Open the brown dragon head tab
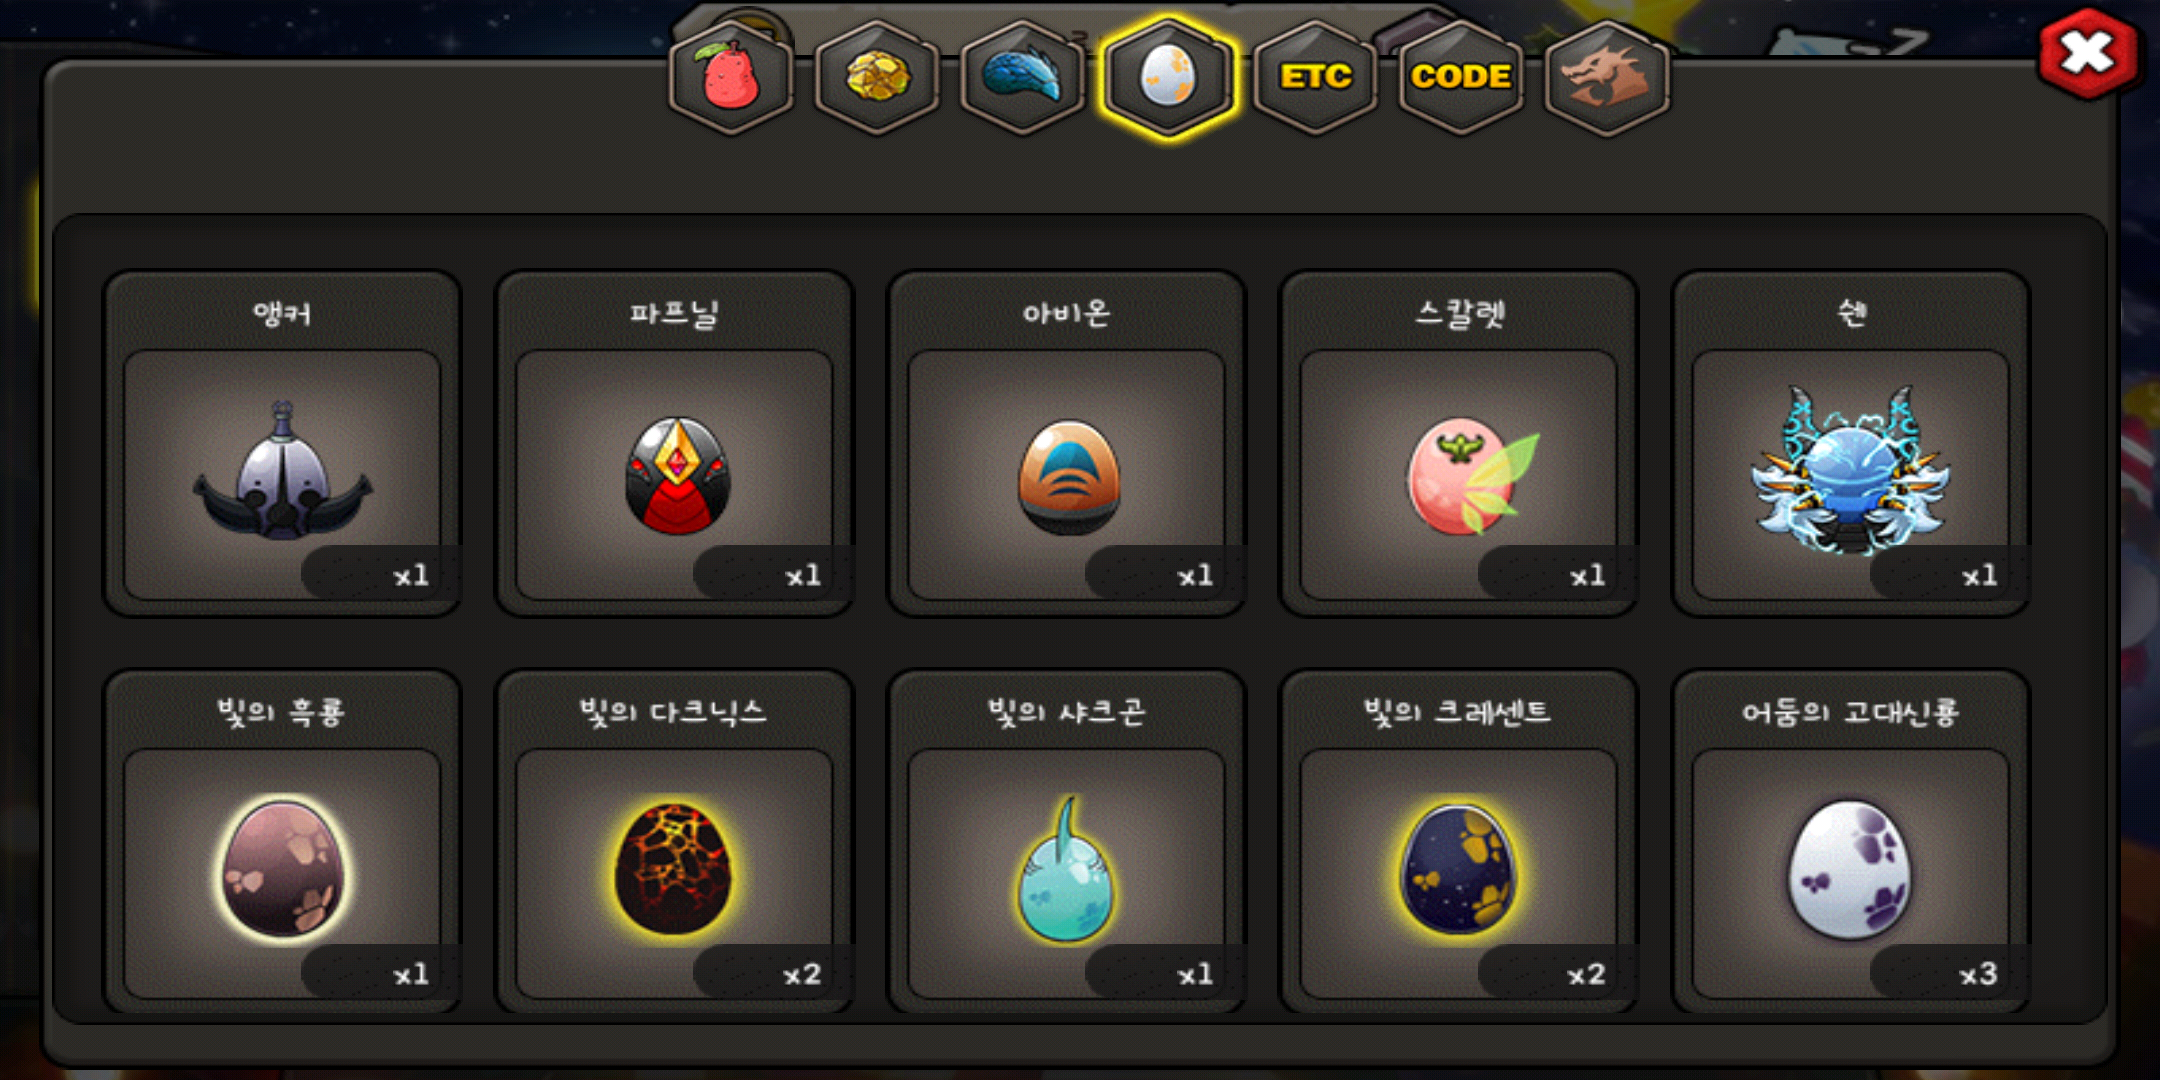 [1607, 77]
